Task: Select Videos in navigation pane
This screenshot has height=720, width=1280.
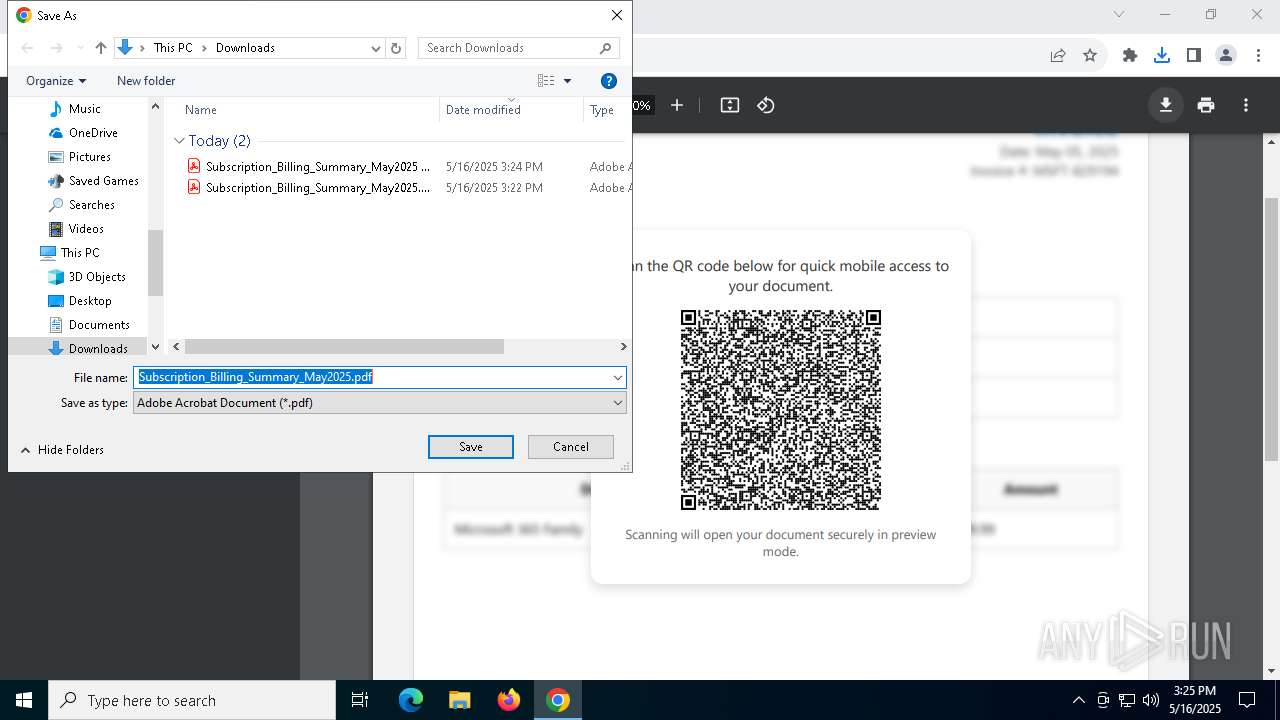Action: tap(86, 229)
